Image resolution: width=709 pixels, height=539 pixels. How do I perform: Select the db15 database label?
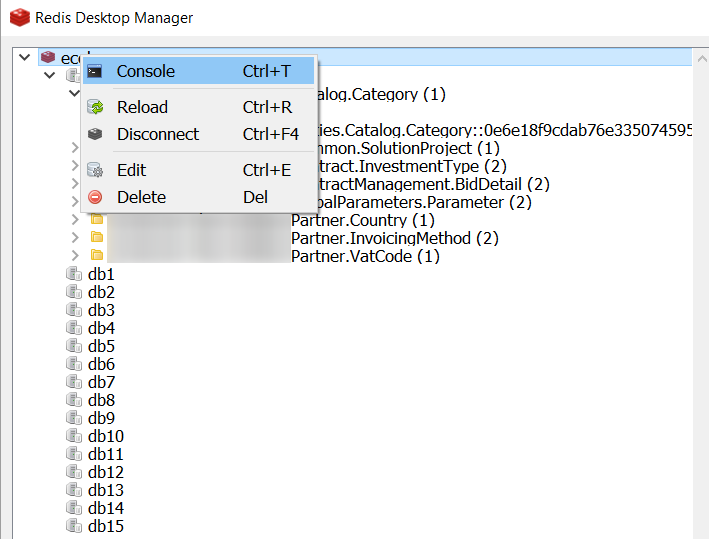(106, 526)
